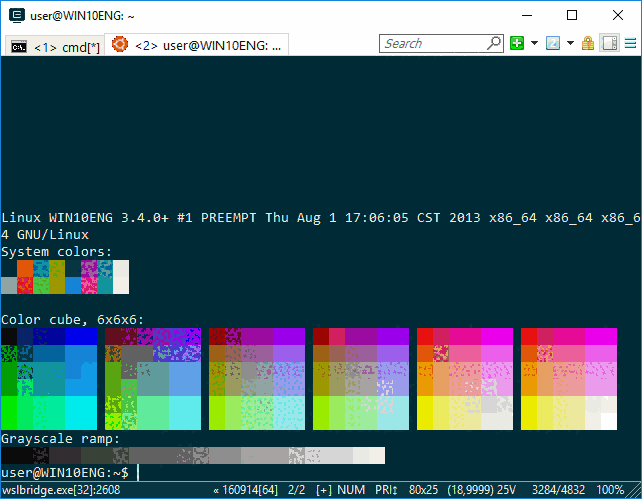Expand the console list dropdown arrow

[x=570, y=43]
